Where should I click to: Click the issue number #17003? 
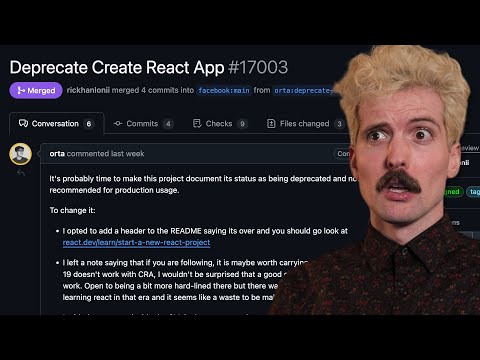(258, 67)
